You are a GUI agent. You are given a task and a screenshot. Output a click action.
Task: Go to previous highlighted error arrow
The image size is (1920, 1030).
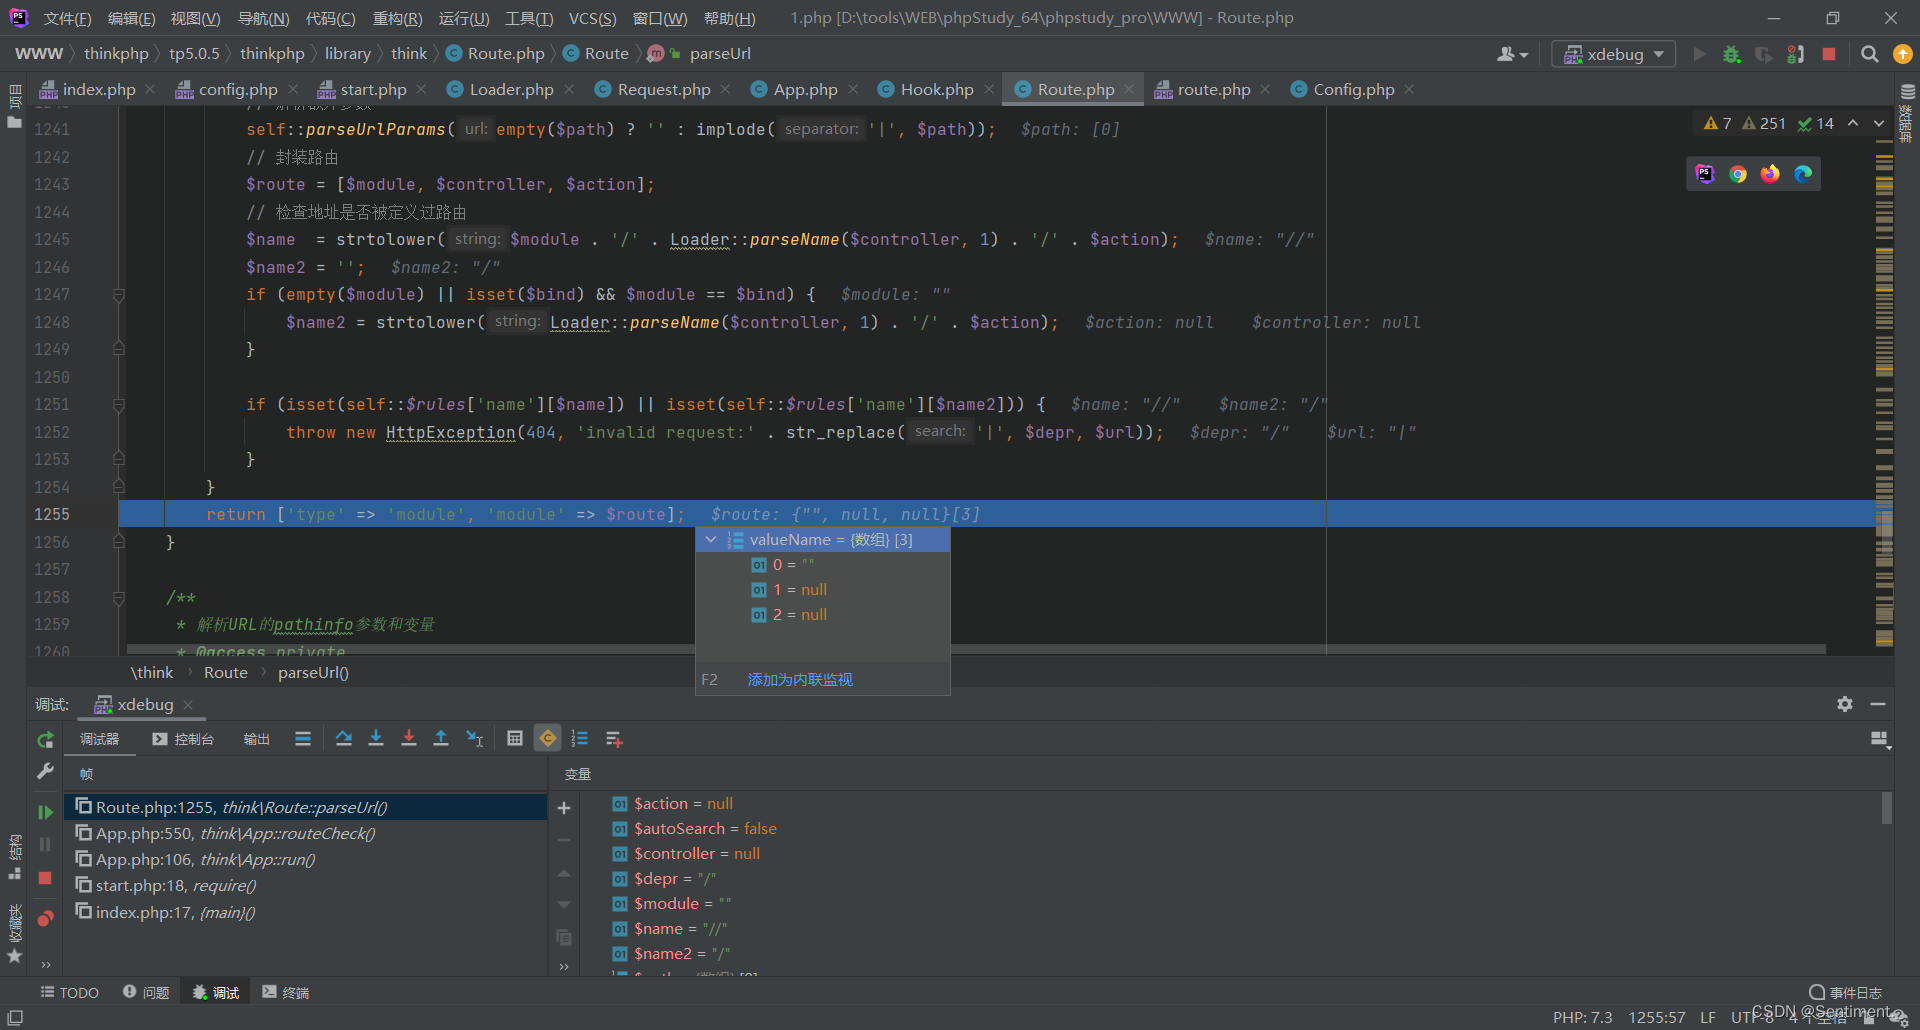pos(1853,123)
